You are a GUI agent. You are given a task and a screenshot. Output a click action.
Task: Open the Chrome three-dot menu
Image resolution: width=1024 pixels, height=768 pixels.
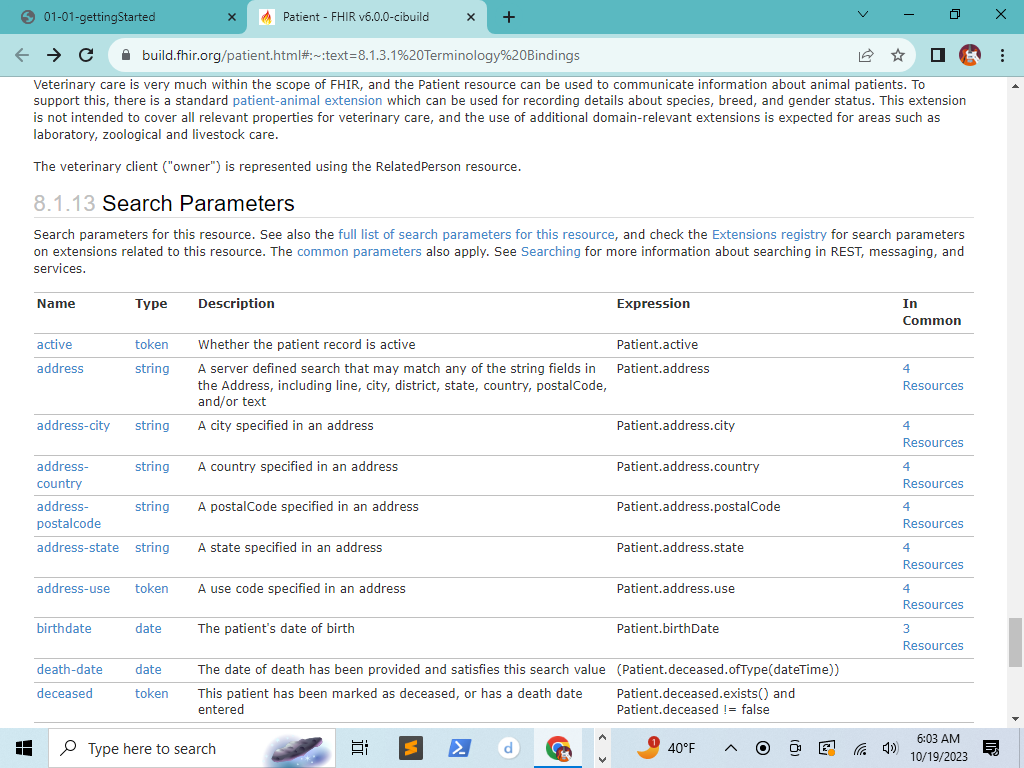pyautogui.click(x=1002, y=56)
